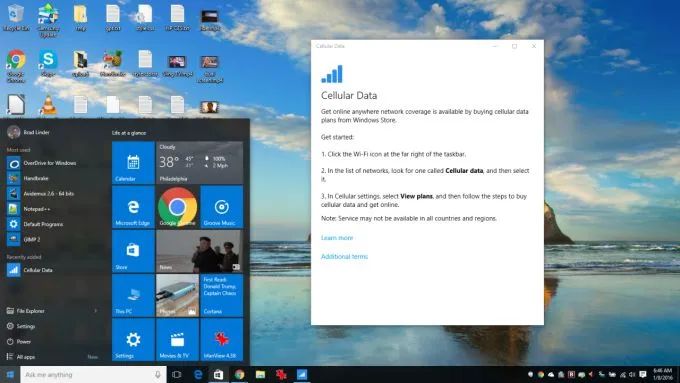
Task: Open Notepad++ from Most used
Action: coord(29,209)
